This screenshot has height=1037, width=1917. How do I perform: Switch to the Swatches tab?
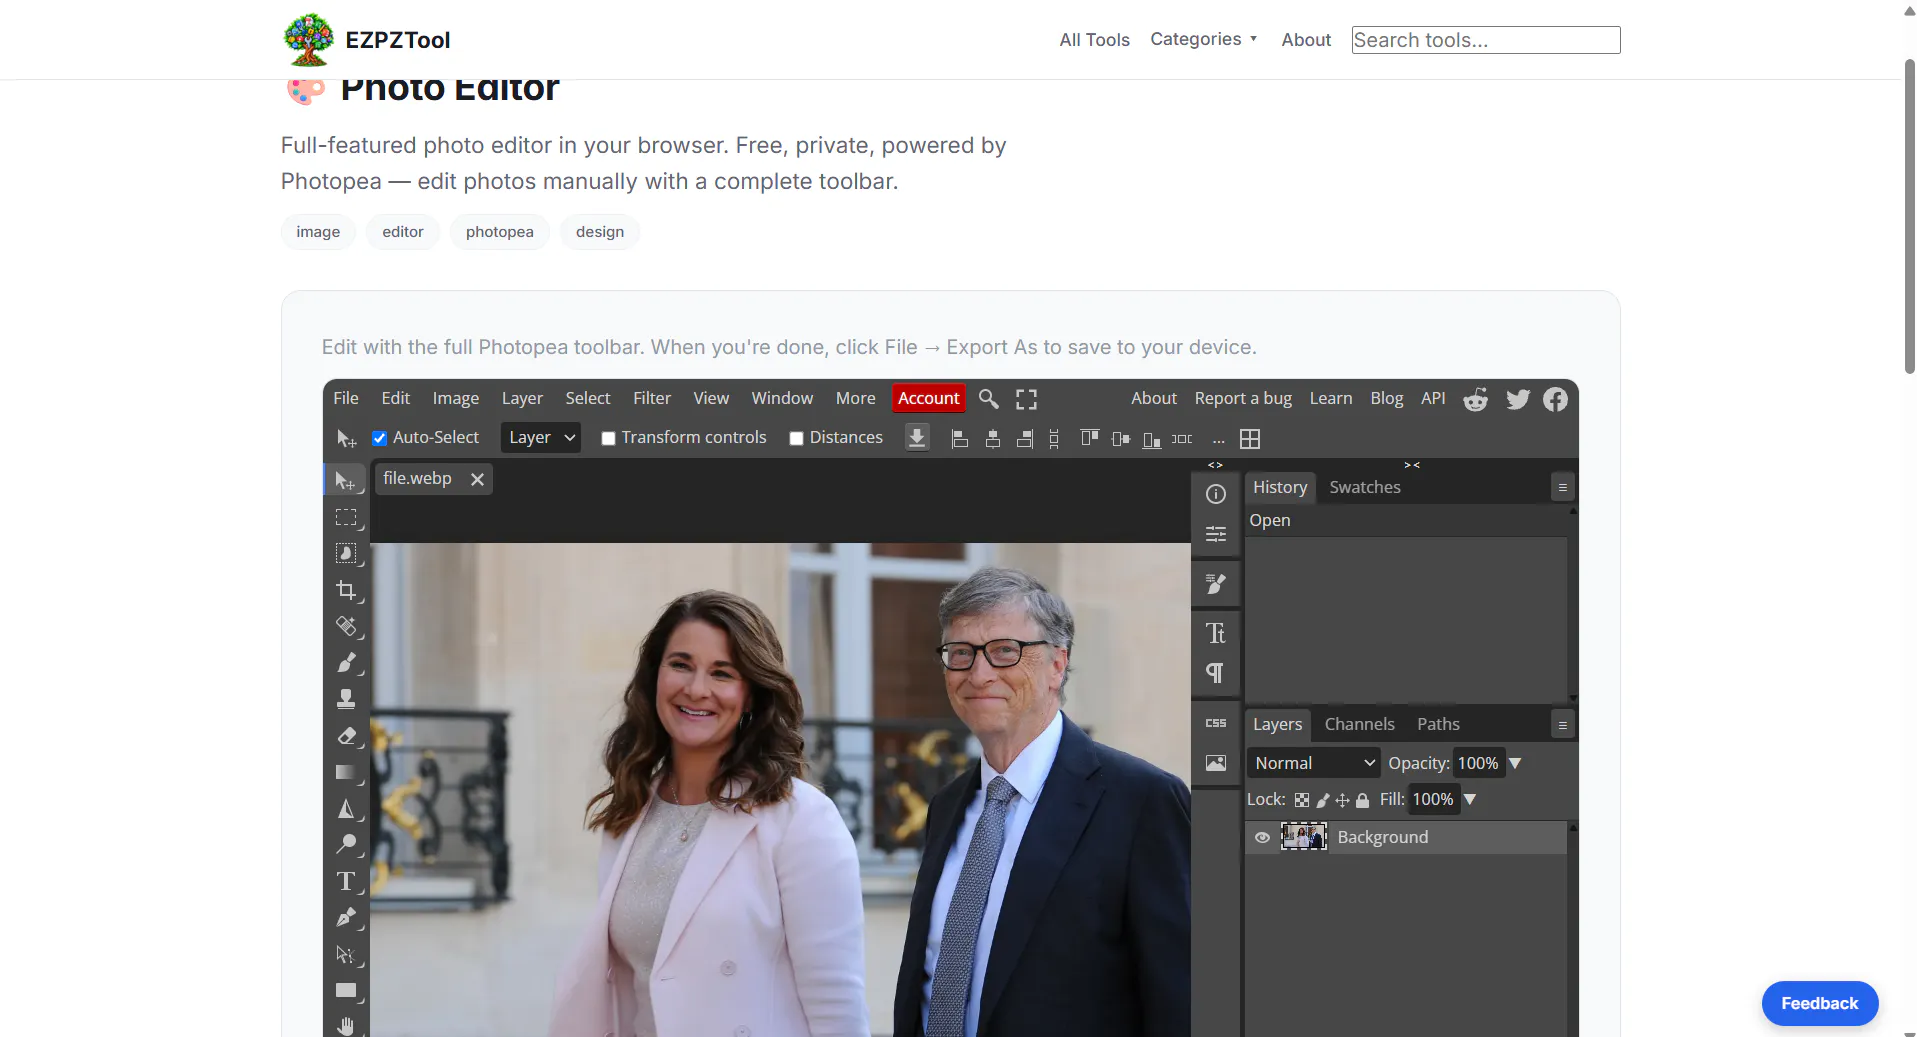click(x=1365, y=487)
